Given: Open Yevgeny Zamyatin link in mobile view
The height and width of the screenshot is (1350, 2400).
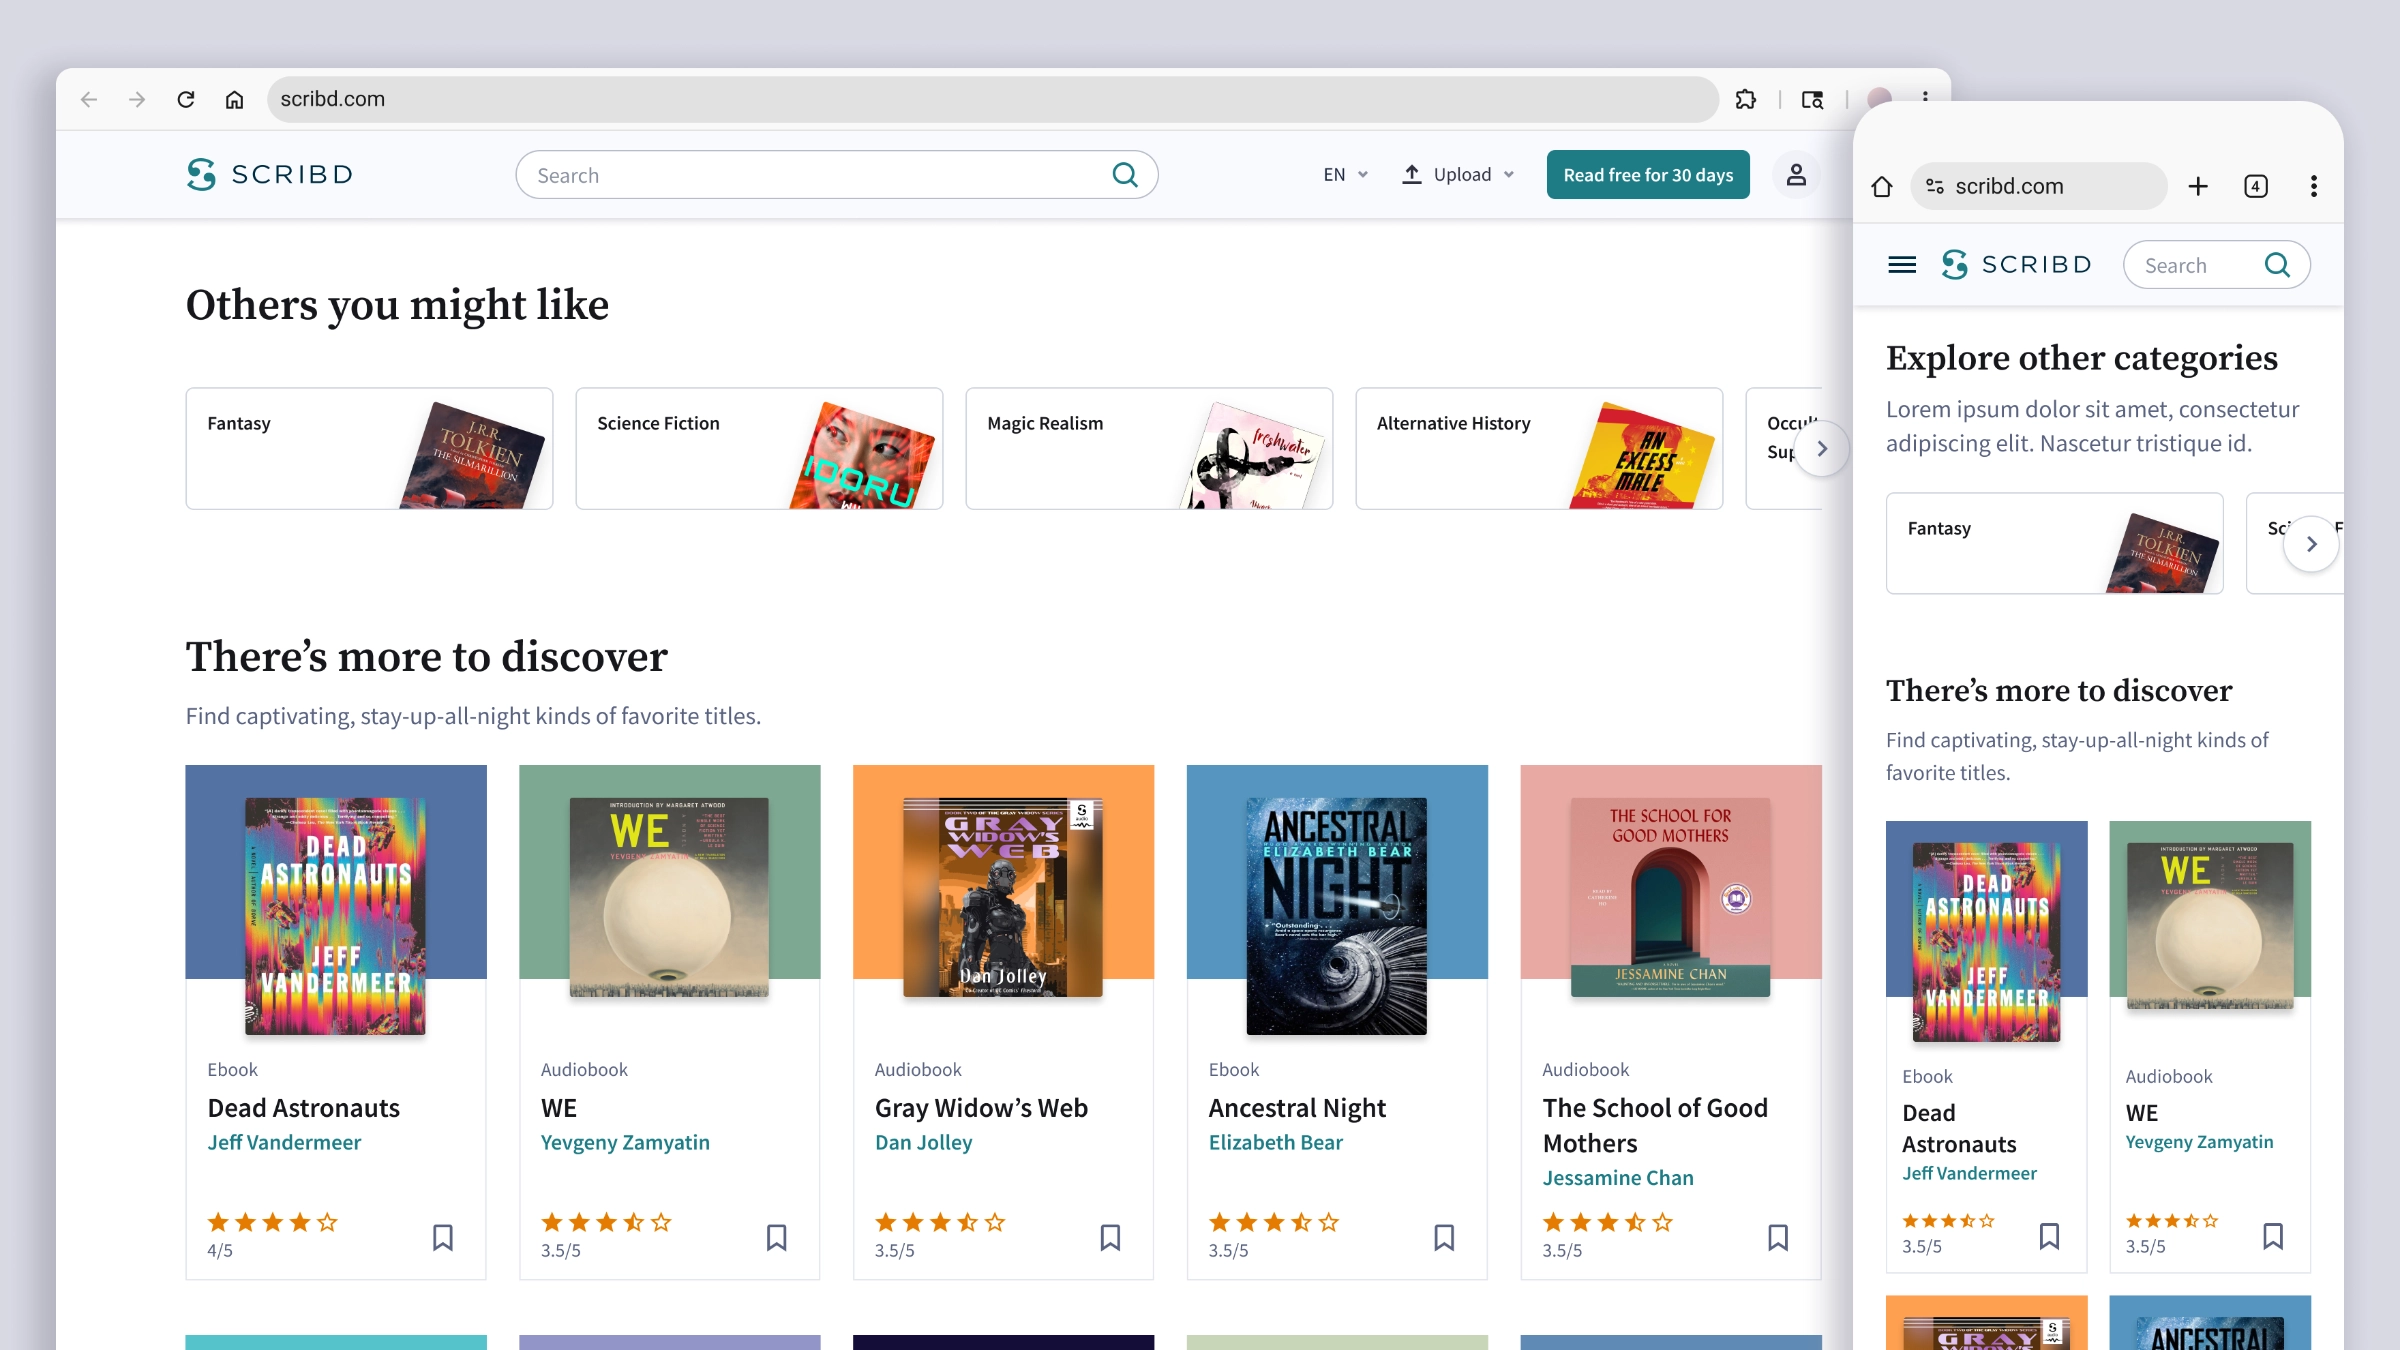Looking at the screenshot, I should [x=2199, y=1142].
